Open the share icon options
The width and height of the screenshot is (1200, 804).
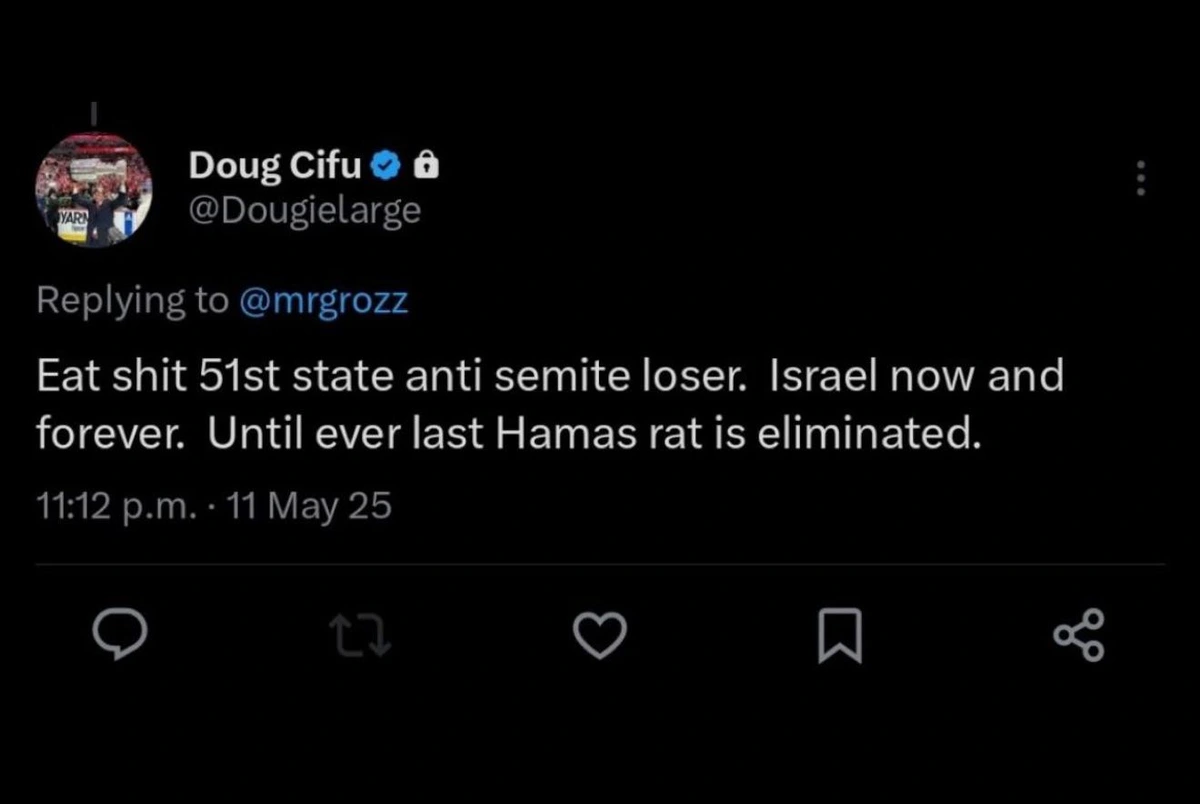tap(1080, 635)
